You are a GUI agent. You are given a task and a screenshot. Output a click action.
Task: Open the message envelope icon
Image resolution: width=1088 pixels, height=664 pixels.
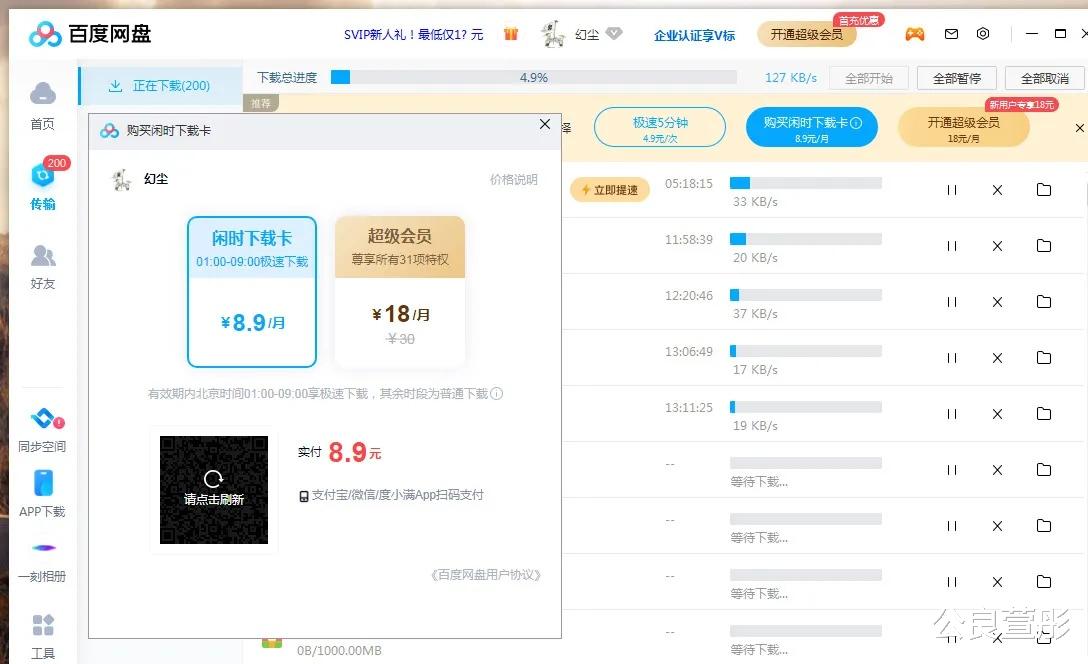coord(950,33)
